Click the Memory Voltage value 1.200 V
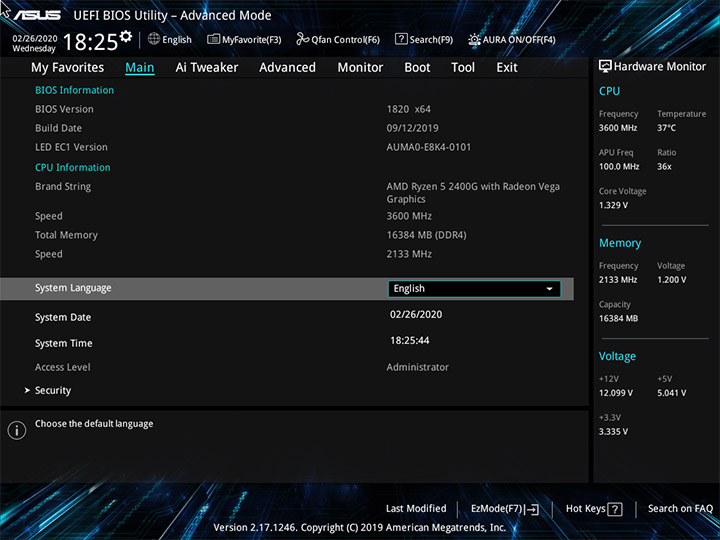The height and width of the screenshot is (540, 720). pos(672,280)
